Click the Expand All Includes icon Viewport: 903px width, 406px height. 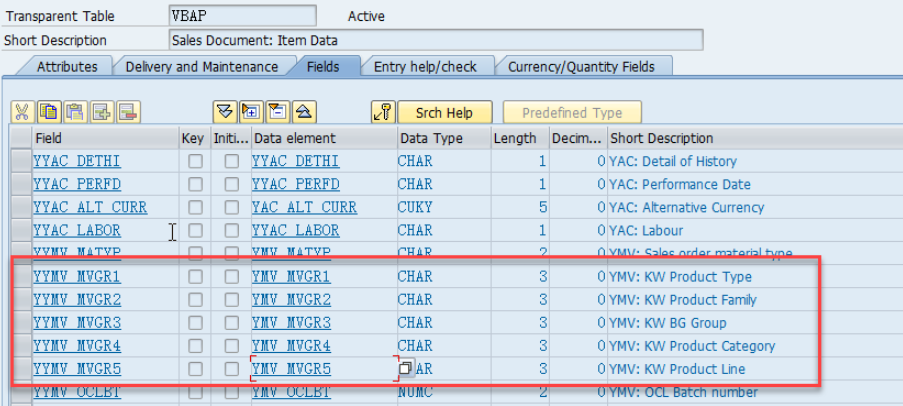click(x=225, y=112)
